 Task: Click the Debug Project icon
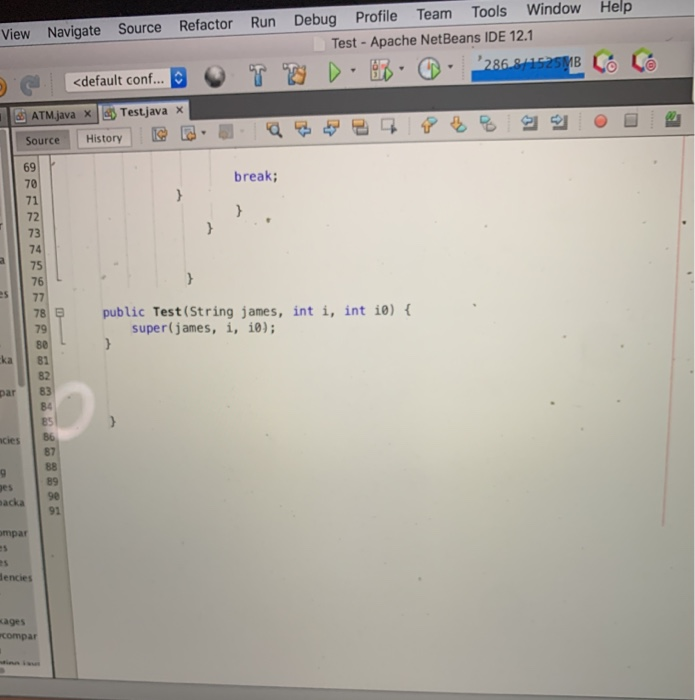click(x=381, y=71)
